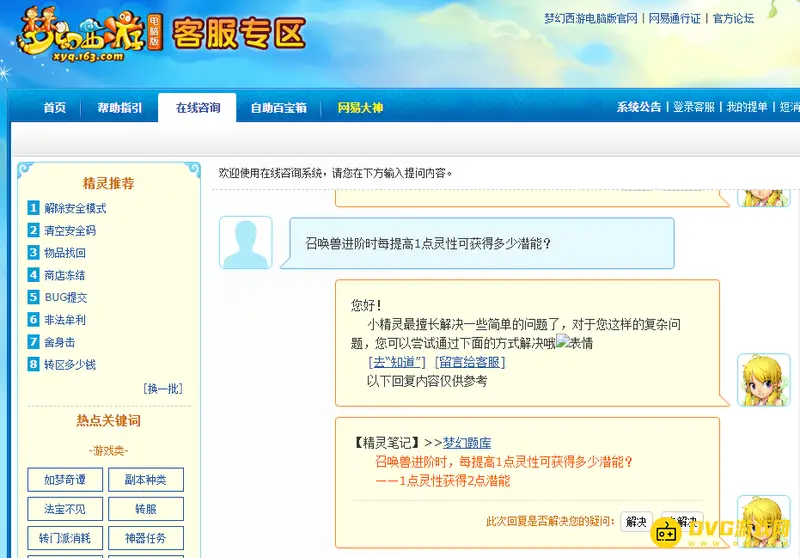Open the 网易通行证 link
The image size is (800, 558).
(x=674, y=18)
